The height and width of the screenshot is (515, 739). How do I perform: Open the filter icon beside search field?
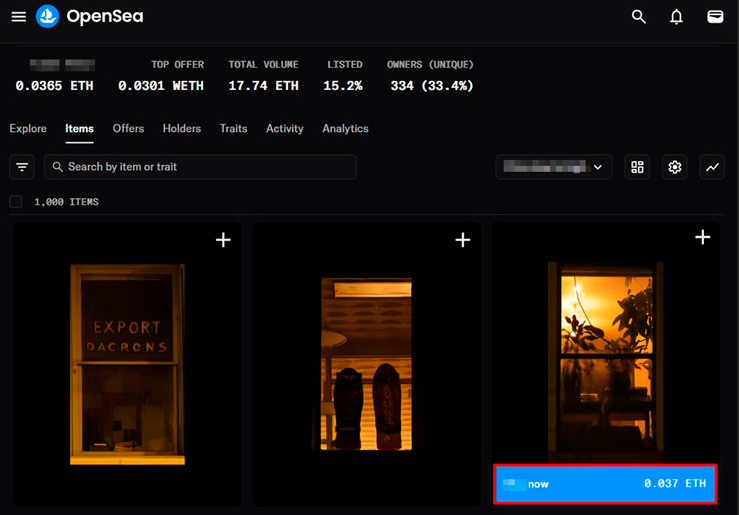point(22,167)
